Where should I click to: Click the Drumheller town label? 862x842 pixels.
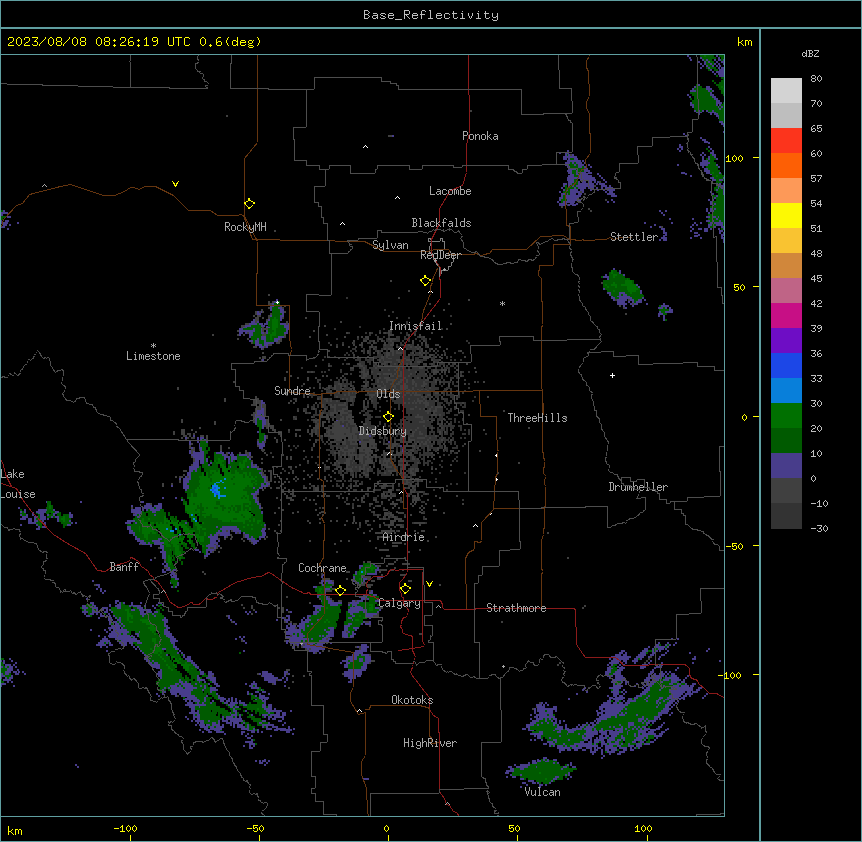638,487
